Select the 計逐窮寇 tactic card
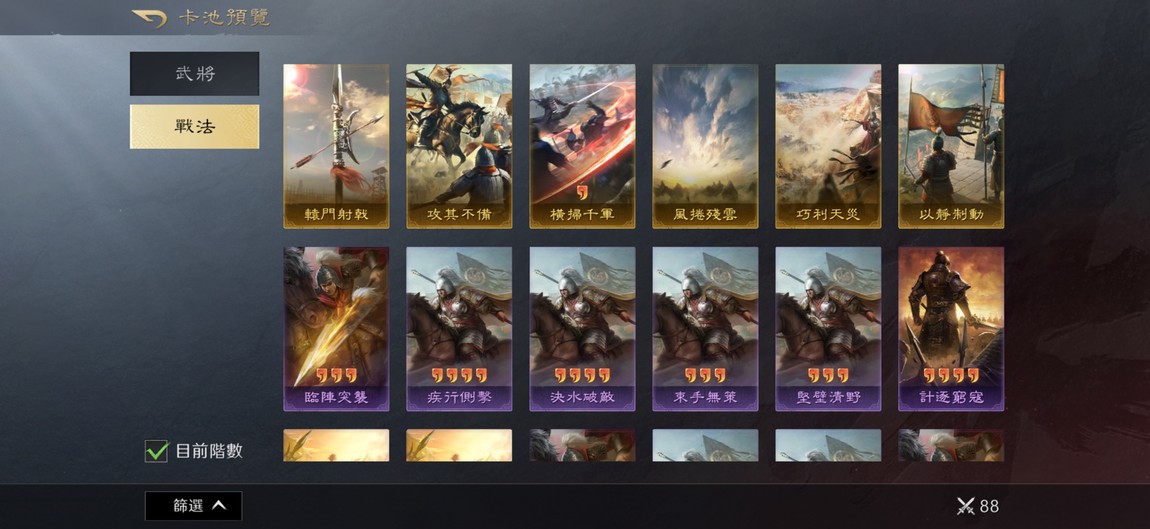 click(951, 329)
